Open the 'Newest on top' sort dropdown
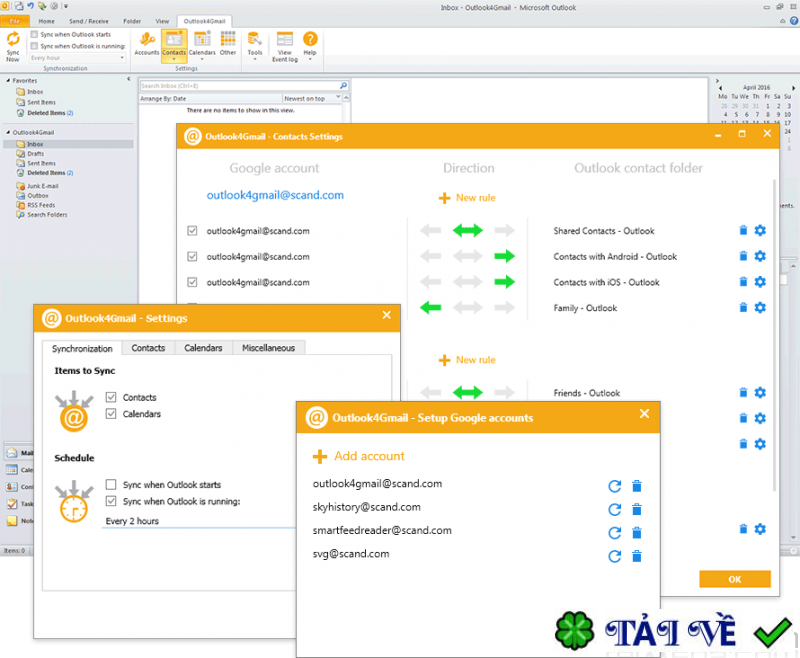The image size is (800, 658). tap(312, 98)
